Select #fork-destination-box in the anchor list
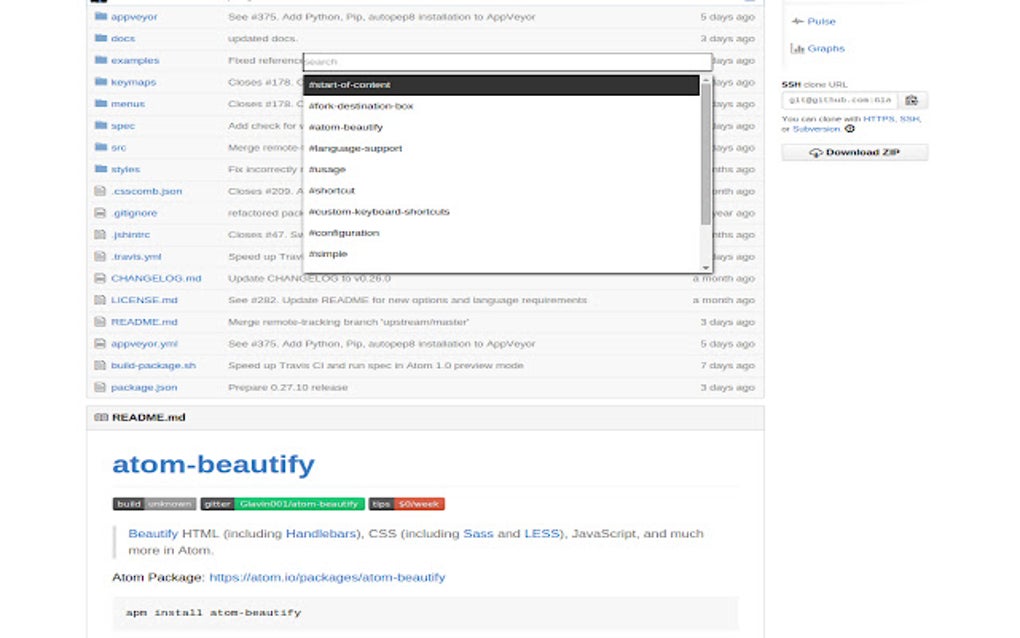Screen dimensions: 1020x638 pos(501,106)
